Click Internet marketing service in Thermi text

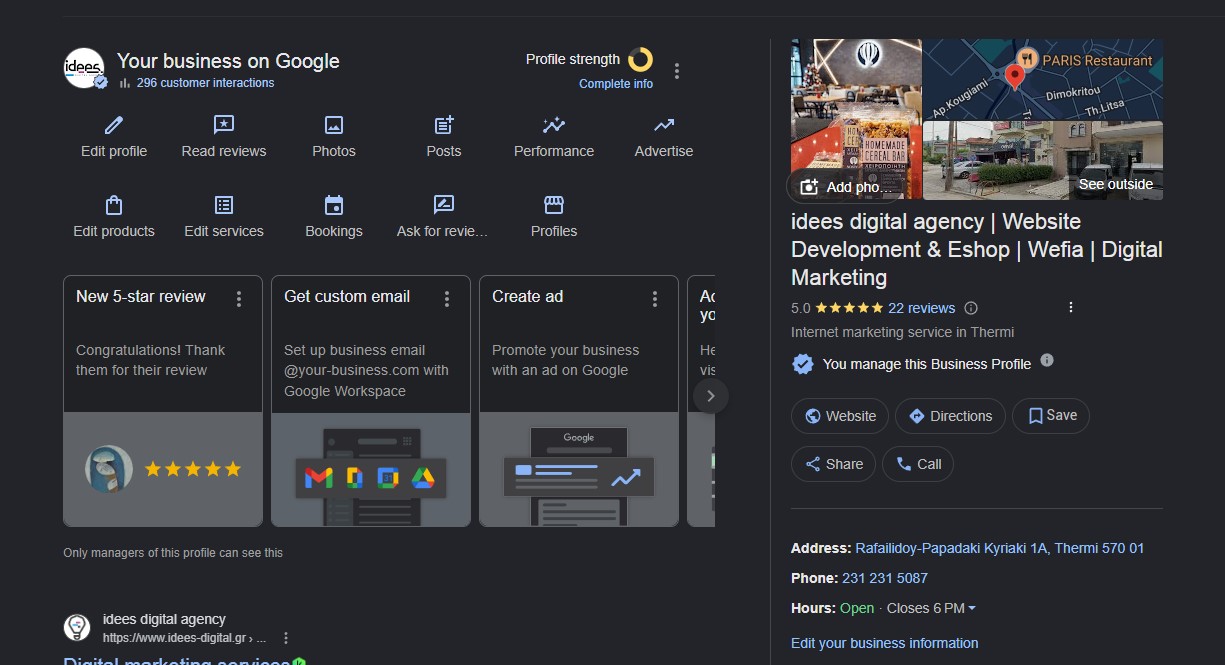pyautogui.click(x=902, y=332)
